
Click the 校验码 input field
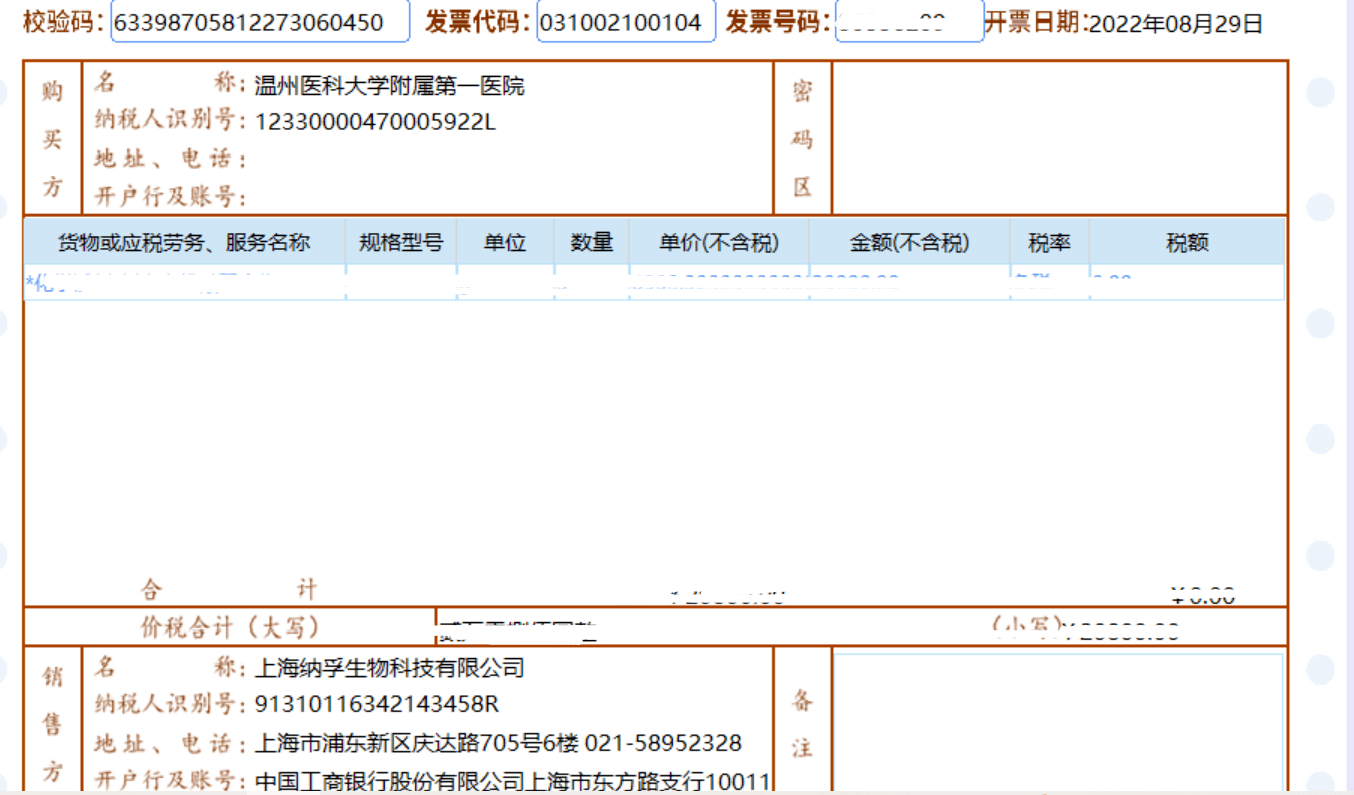259,22
